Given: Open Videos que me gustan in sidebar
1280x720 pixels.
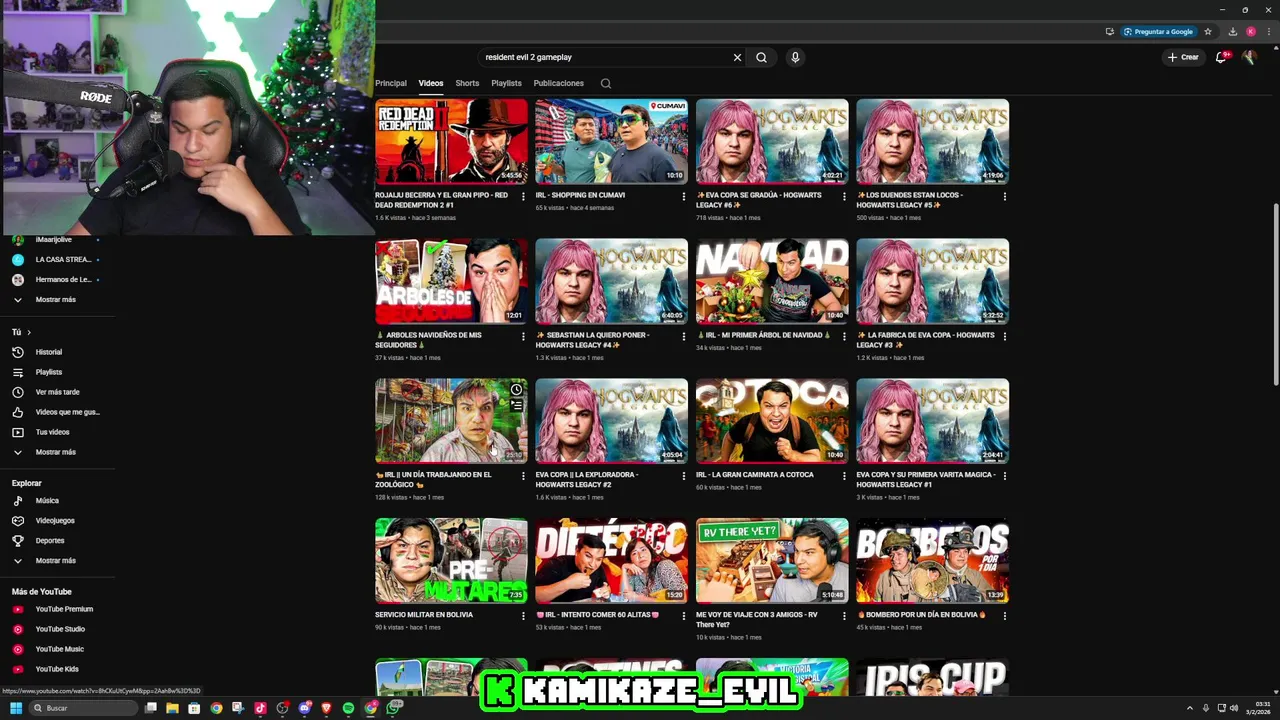Looking at the screenshot, I should click(67, 412).
